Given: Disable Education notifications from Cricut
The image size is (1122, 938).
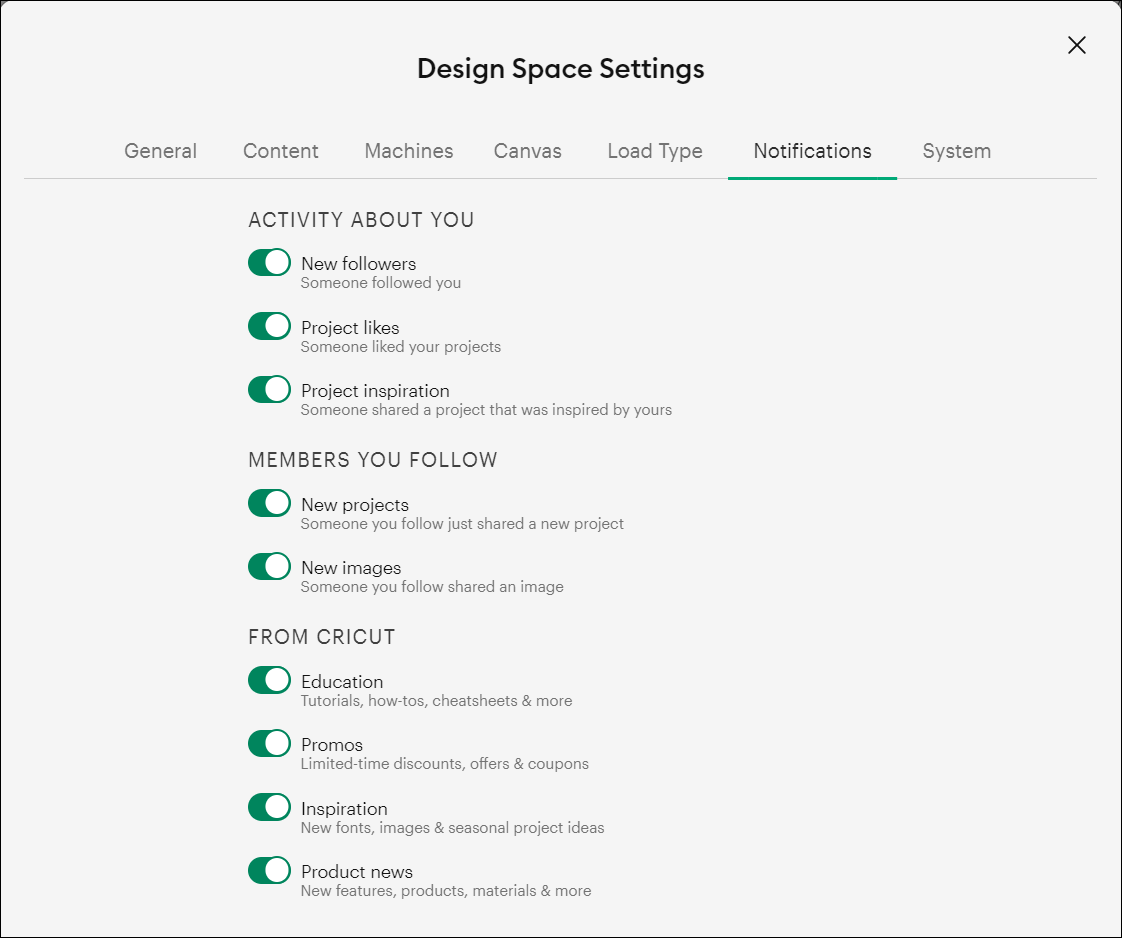Looking at the screenshot, I should pyautogui.click(x=269, y=680).
